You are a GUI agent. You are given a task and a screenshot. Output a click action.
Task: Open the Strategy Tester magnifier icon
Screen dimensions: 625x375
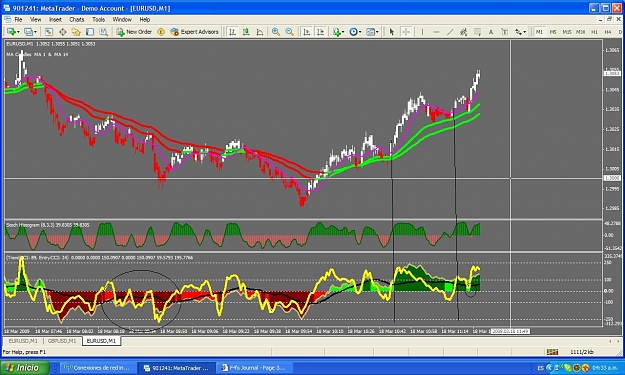coord(103,32)
